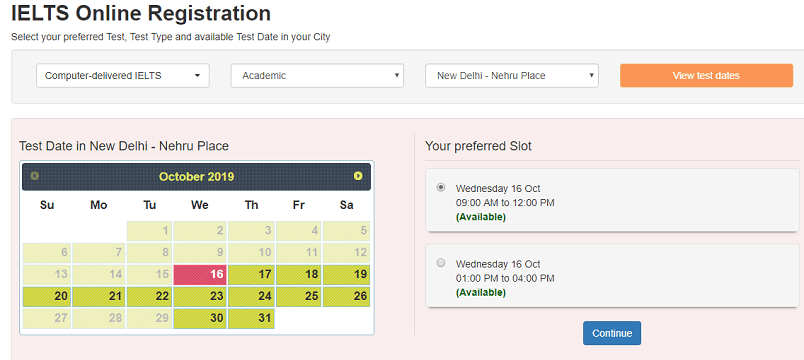Click the Continue button
The height and width of the screenshot is (360, 804).
pyautogui.click(x=612, y=333)
